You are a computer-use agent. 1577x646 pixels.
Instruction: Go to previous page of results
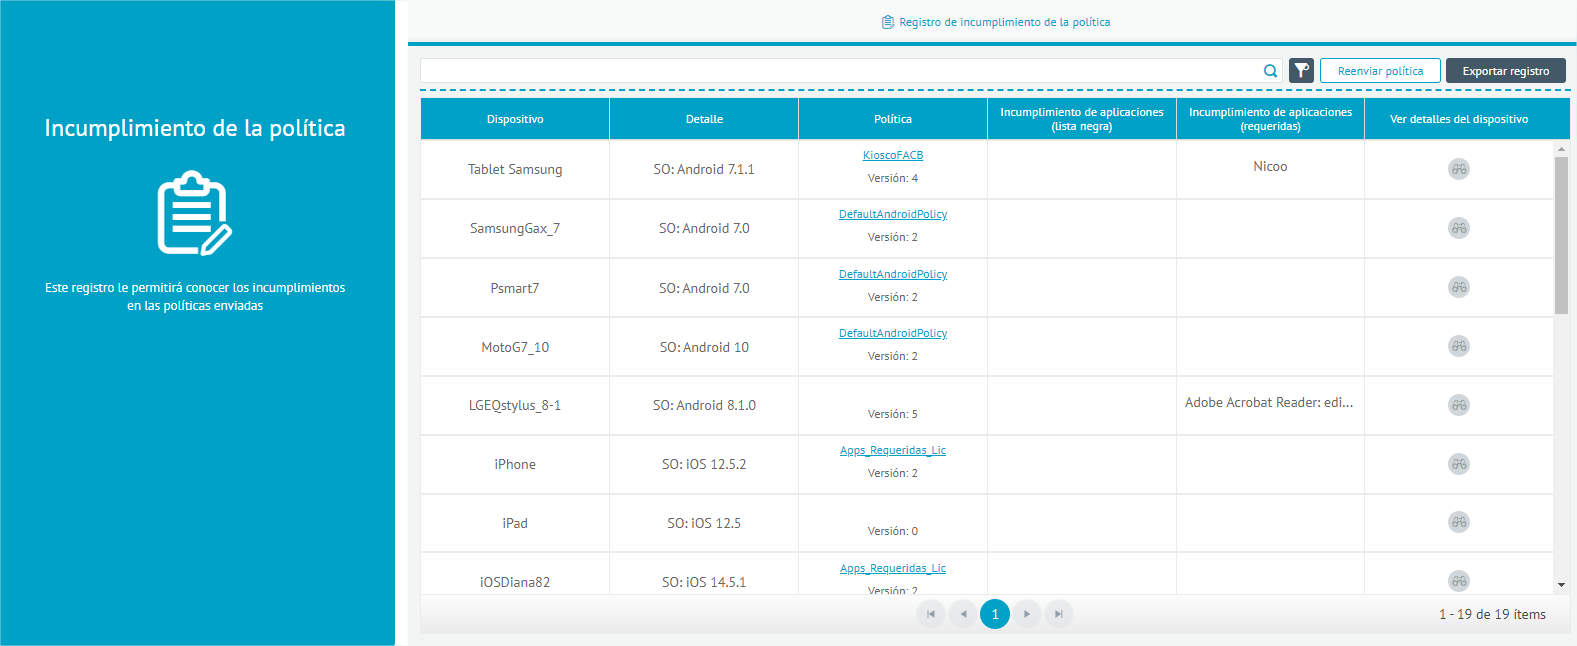pos(963,614)
